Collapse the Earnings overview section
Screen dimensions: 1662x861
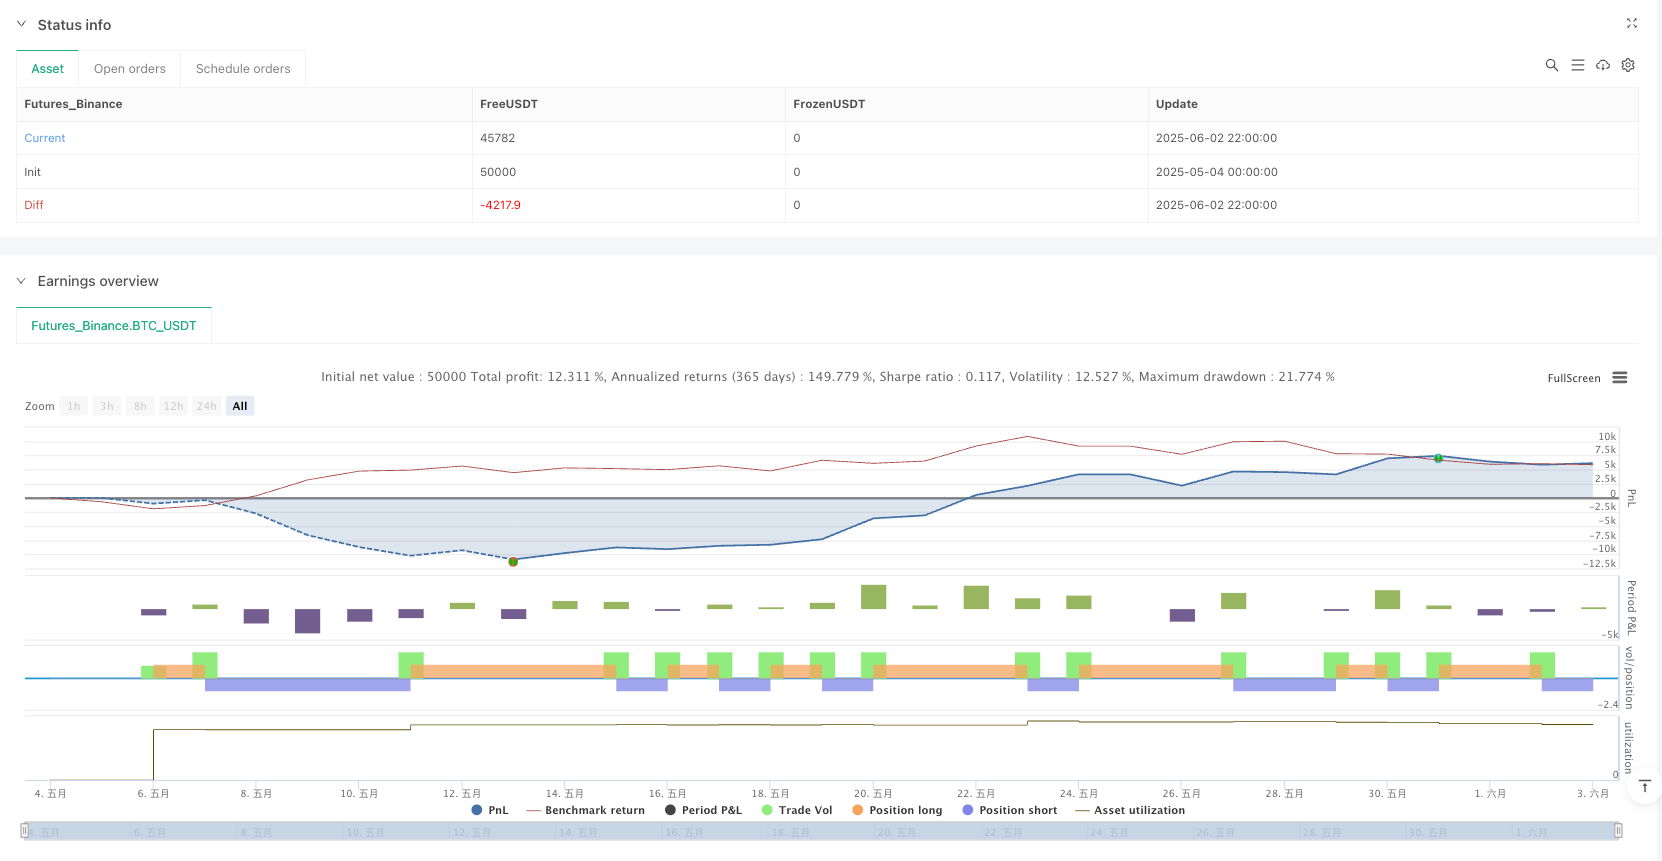click(x=22, y=281)
